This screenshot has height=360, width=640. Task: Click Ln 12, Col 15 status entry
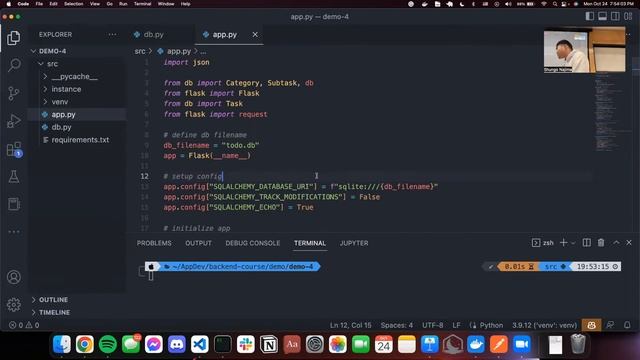(x=351, y=325)
